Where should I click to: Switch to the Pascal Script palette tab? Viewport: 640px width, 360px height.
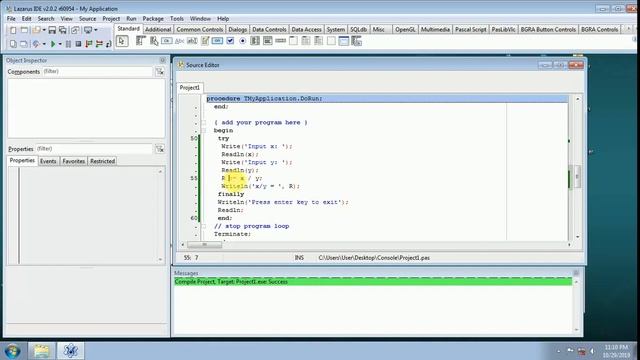471,29
